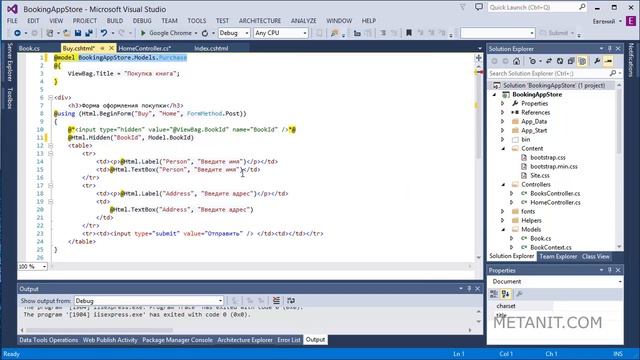Open Show output from Debug dropdown

click(149, 301)
